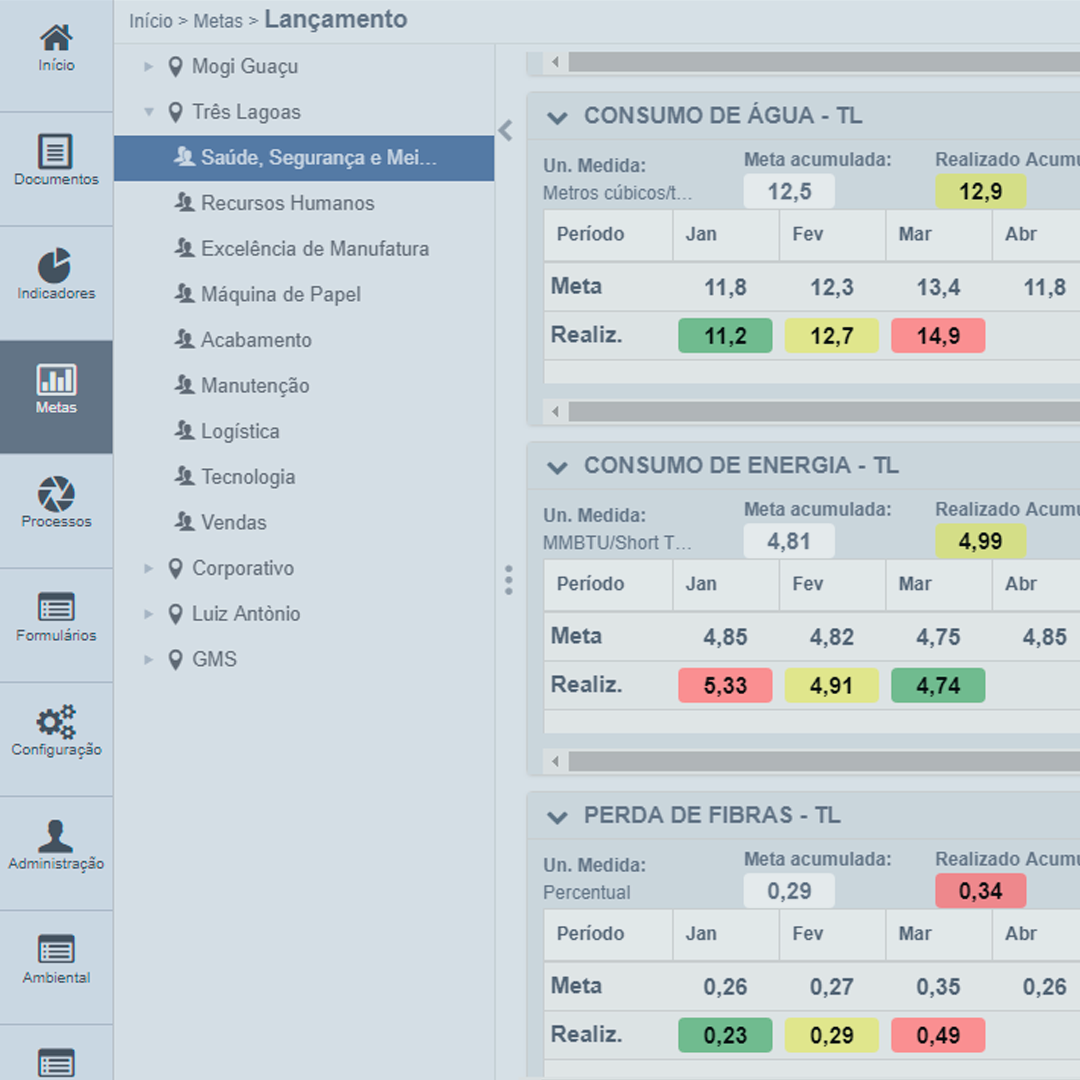Click the panel splitter dots handle
Screen dimensions: 1080x1080
[508, 580]
